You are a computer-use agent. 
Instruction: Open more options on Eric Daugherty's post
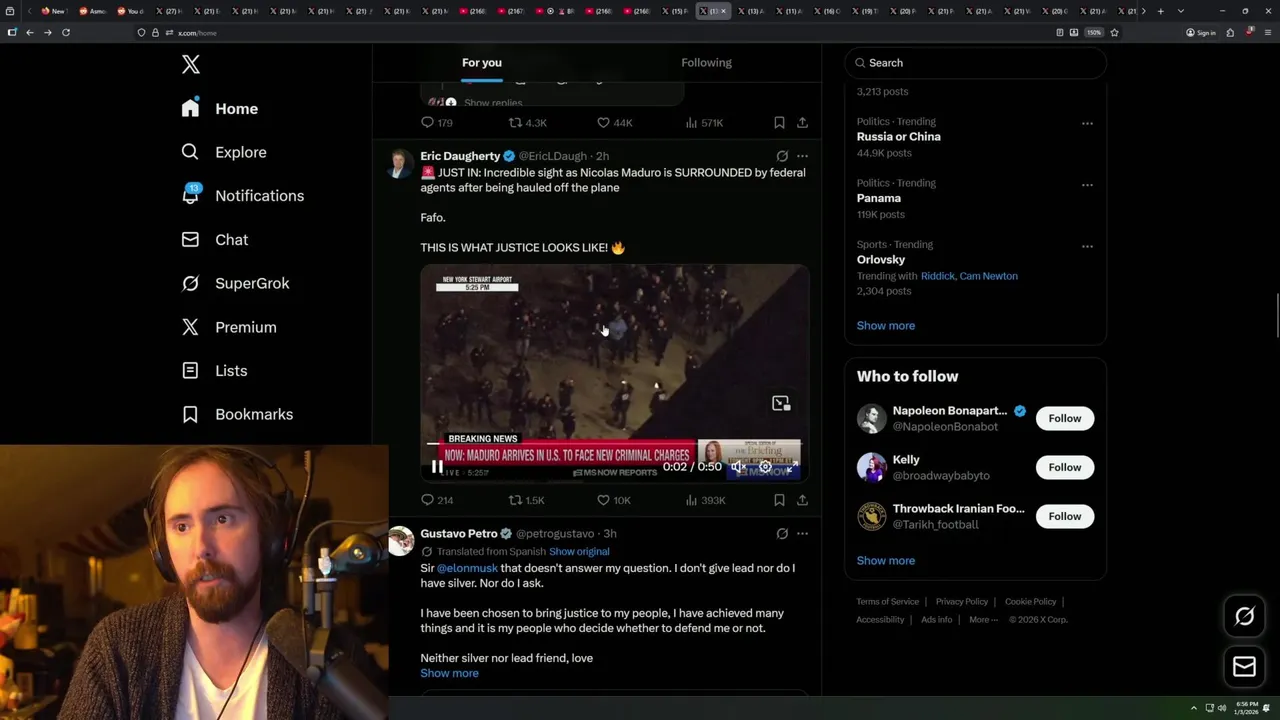click(x=802, y=156)
